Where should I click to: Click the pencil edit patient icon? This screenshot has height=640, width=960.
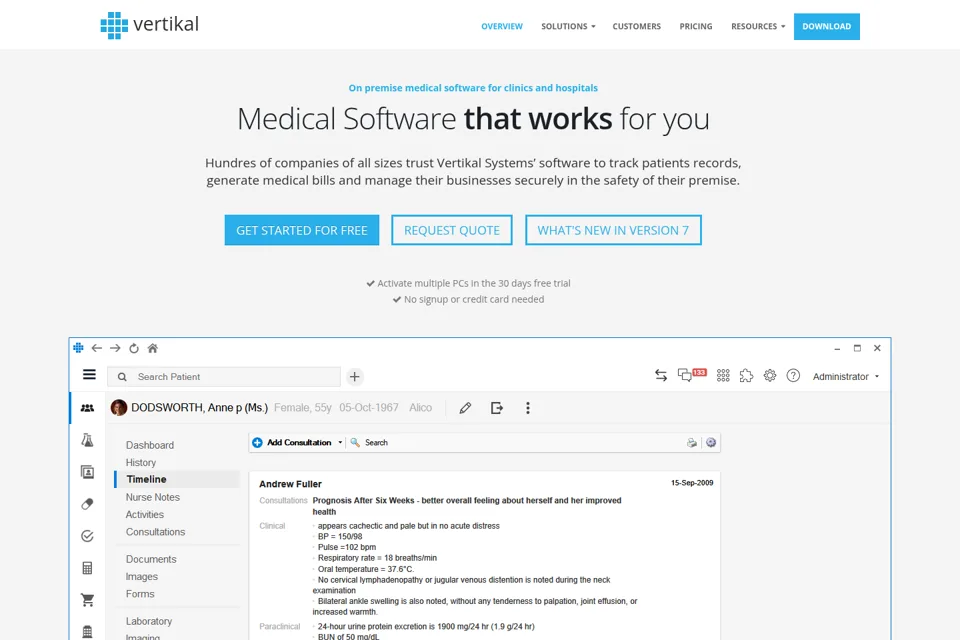point(465,408)
